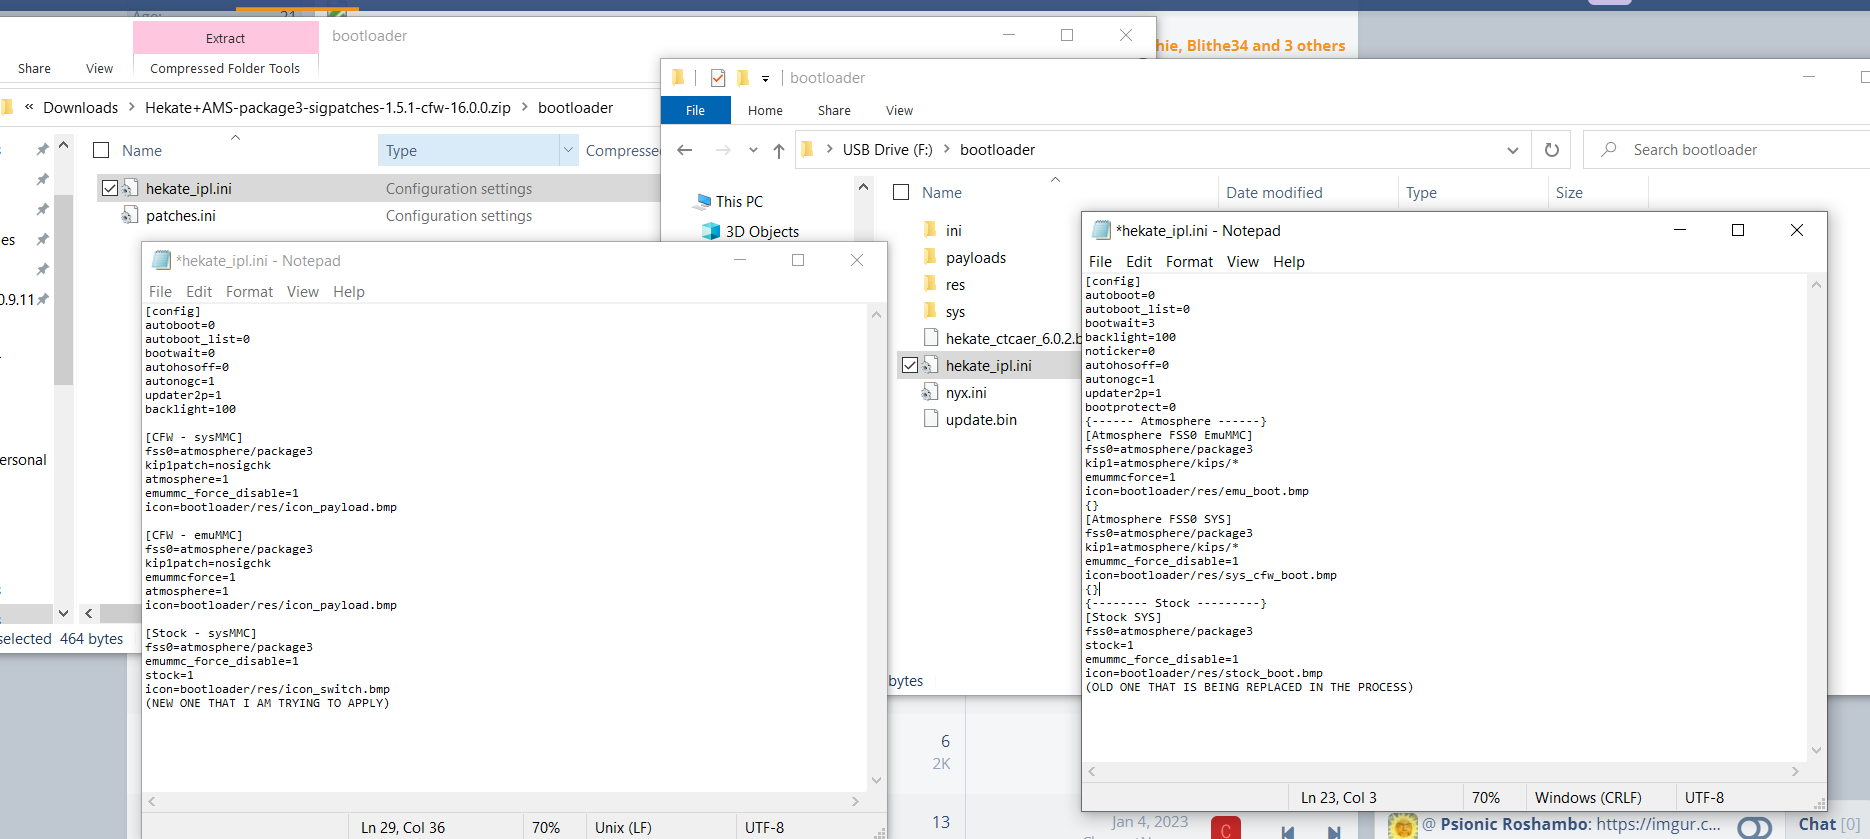Switch to Home tab in USB Drive window
The width and height of the screenshot is (1870, 839).
coord(765,110)
